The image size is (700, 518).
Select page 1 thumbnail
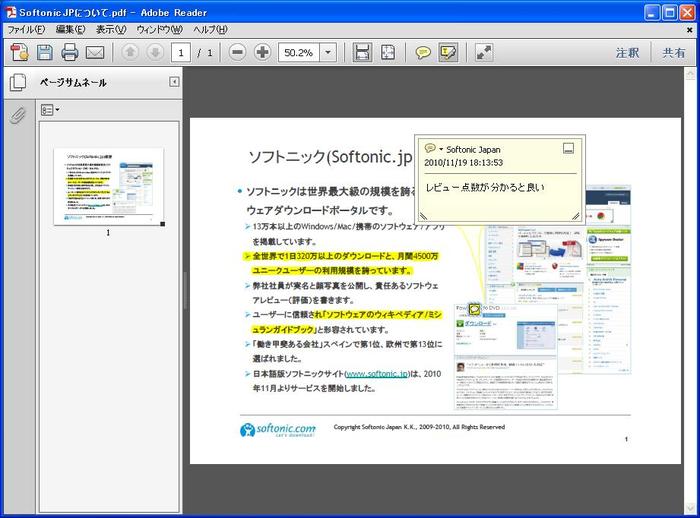108,186
